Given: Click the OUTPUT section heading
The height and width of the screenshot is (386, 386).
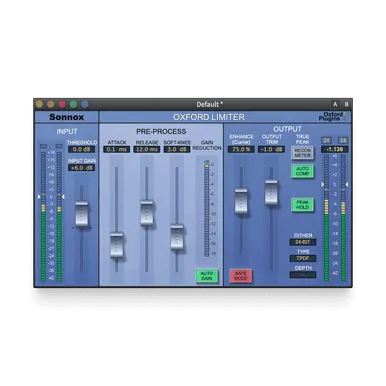Looking at the screenshot, I should pos(287,129).
